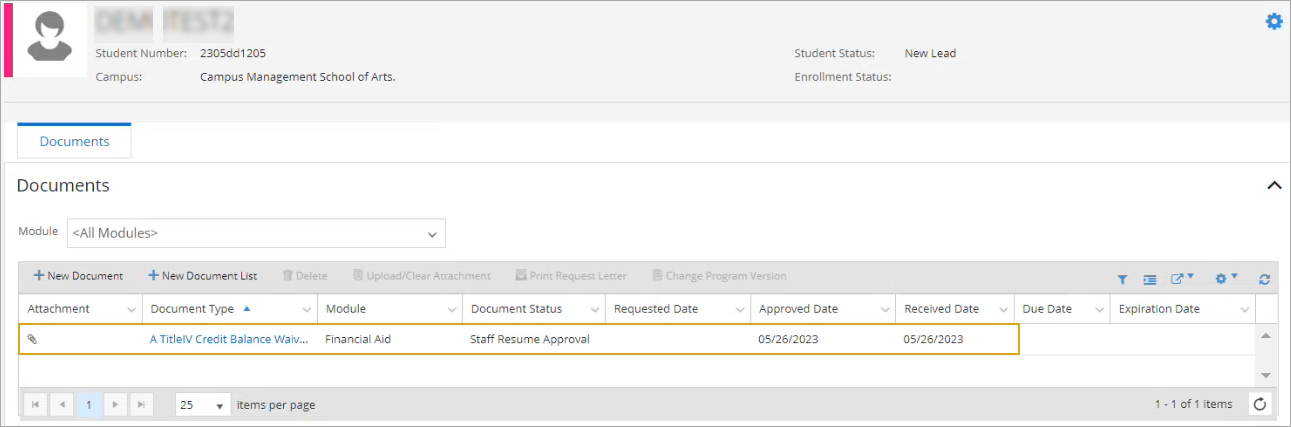This screenshot has height=427, width=1291.
Task: Open the Expiration Date column menu arrow
Action: pos(1242,310)
